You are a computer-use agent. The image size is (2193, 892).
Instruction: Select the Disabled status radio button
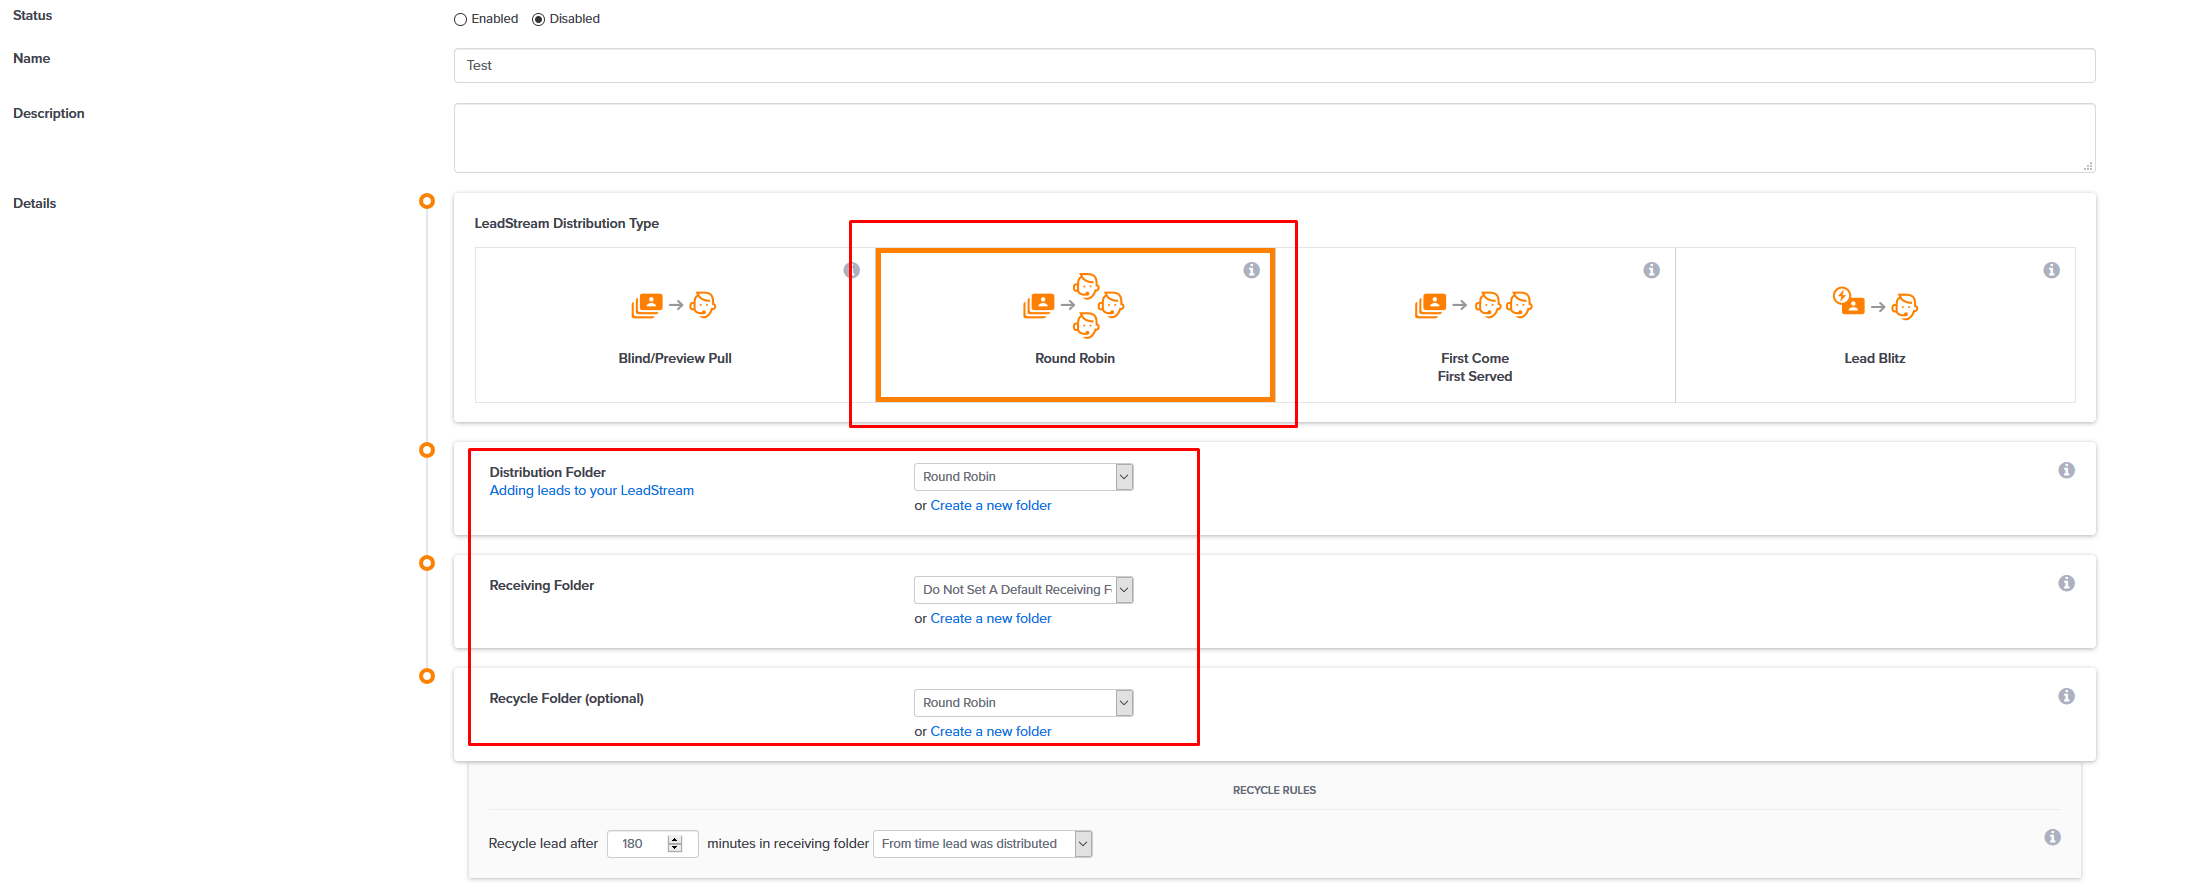539,20
